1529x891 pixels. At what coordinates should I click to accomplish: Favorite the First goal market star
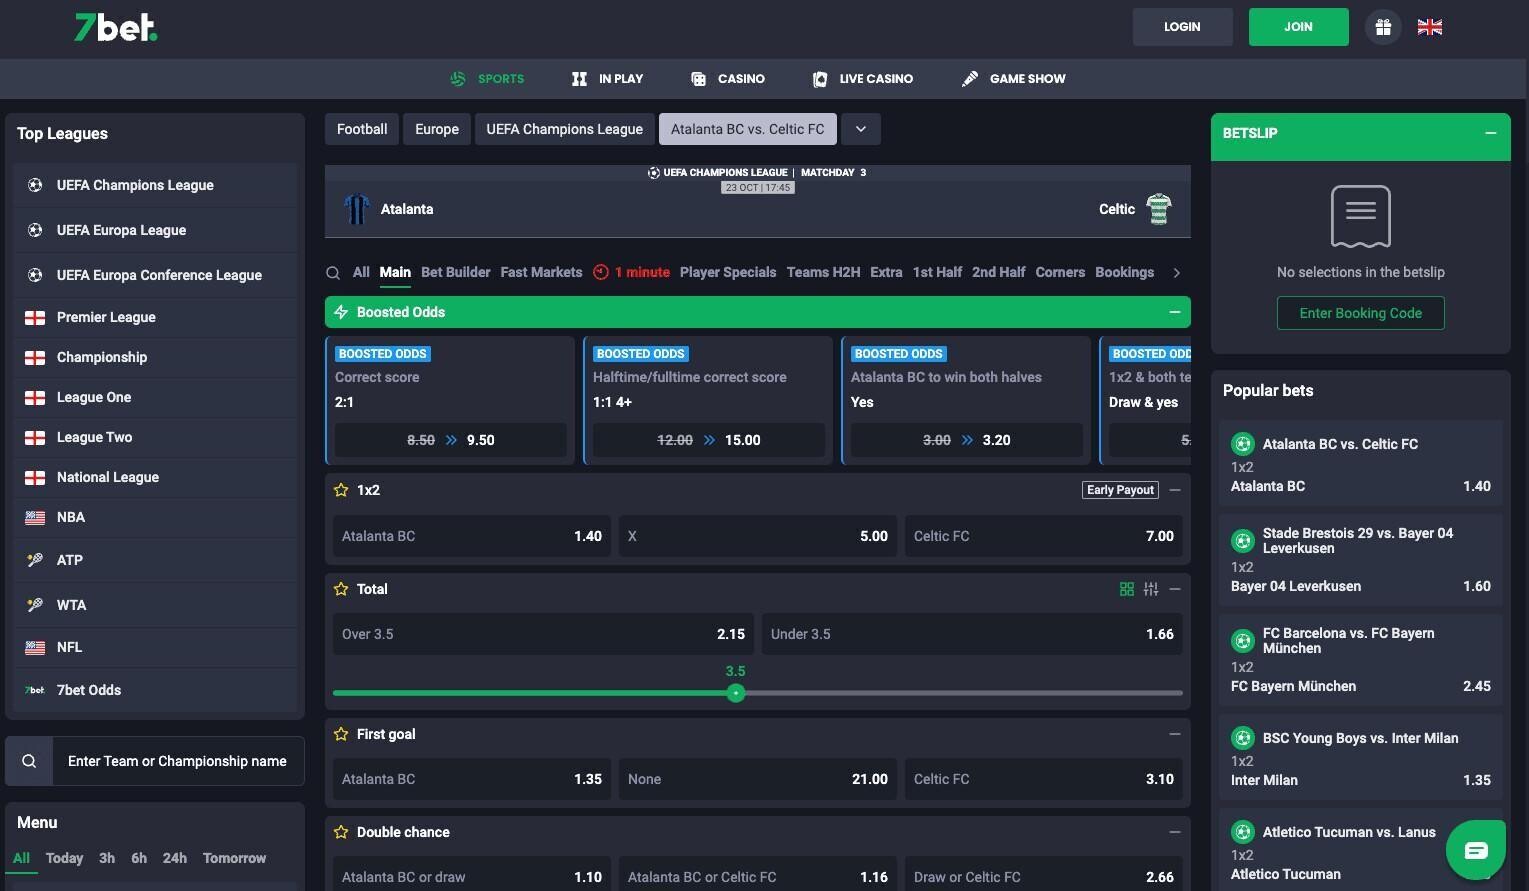341,734
